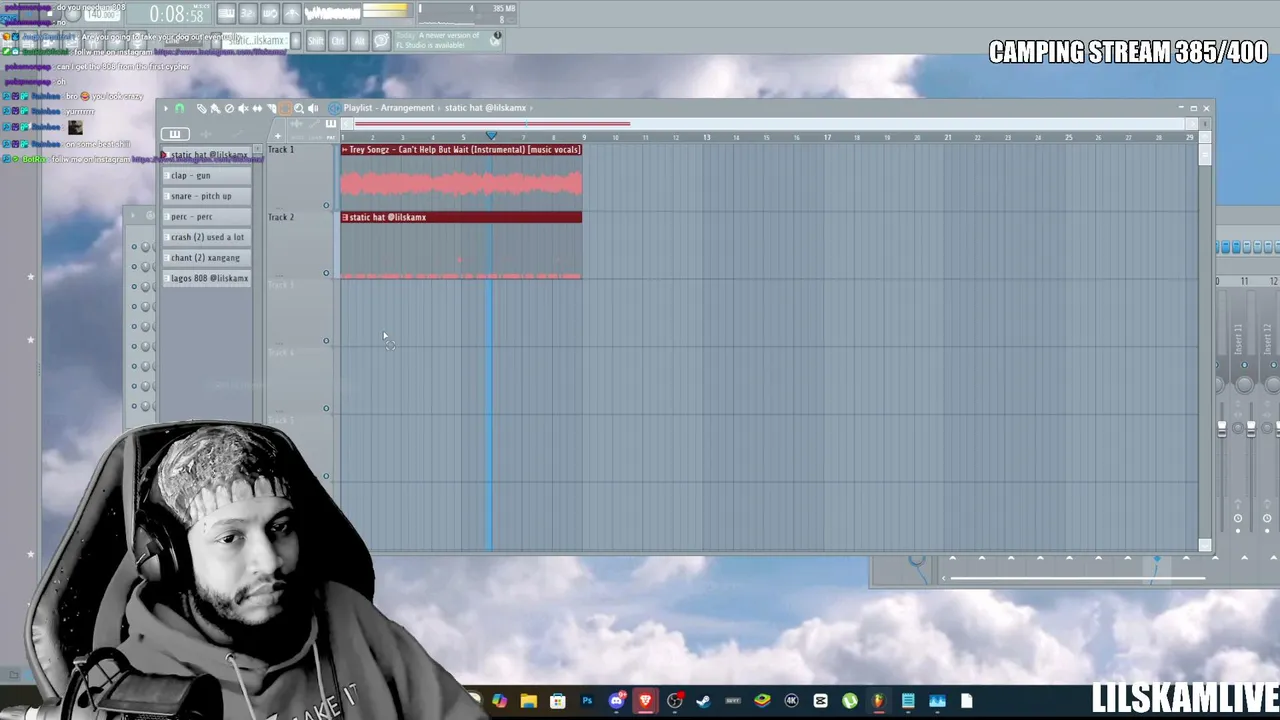Click the tempo display showing 140.000

pyautogui.click(x=100, y=16)
